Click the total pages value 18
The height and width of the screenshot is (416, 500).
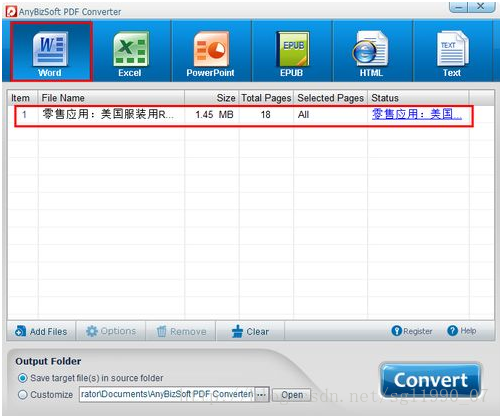pos(266,115)
